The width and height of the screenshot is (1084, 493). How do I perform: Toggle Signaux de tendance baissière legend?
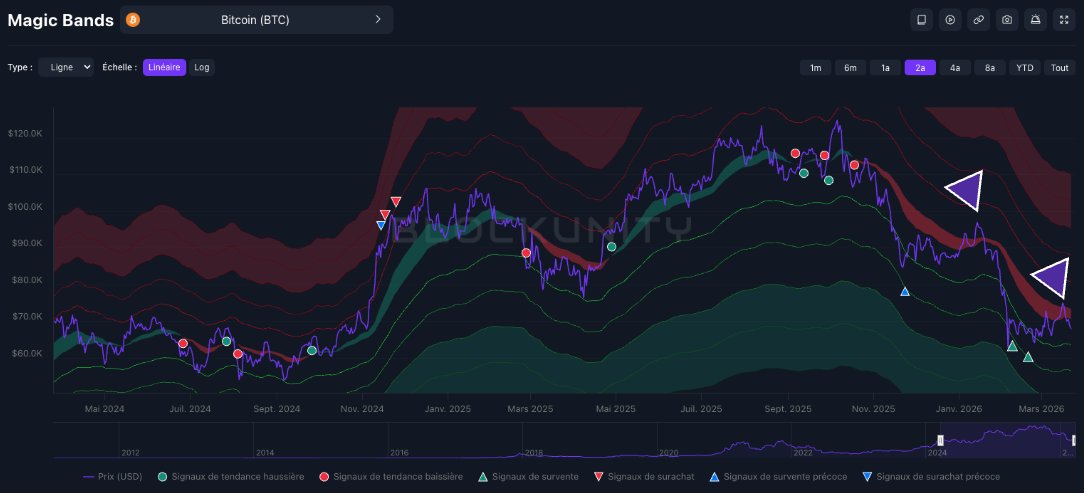pyautogui.click(x=391, y=476)
